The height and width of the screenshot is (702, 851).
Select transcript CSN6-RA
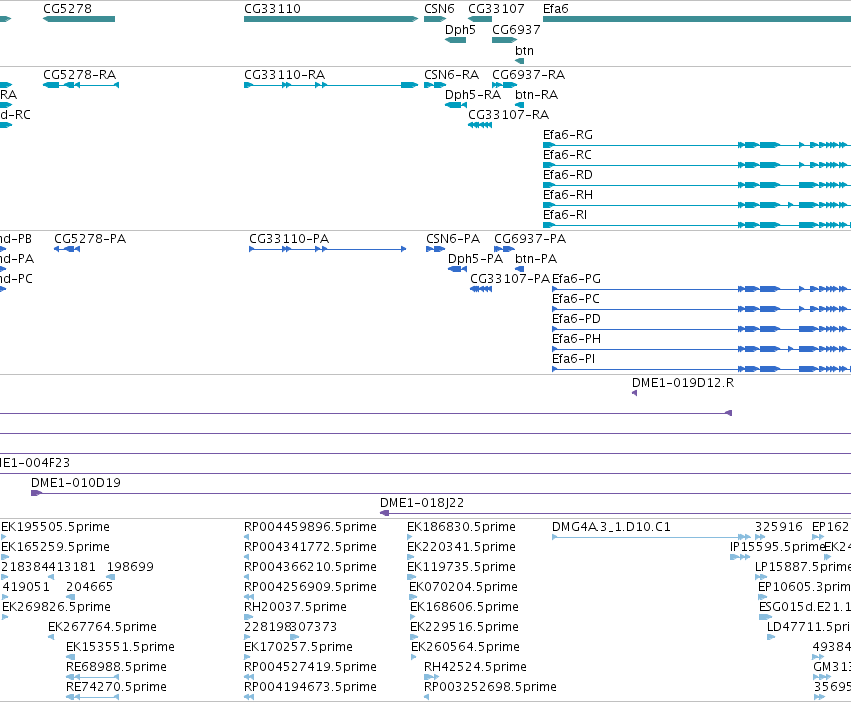[x=452, y=74]
